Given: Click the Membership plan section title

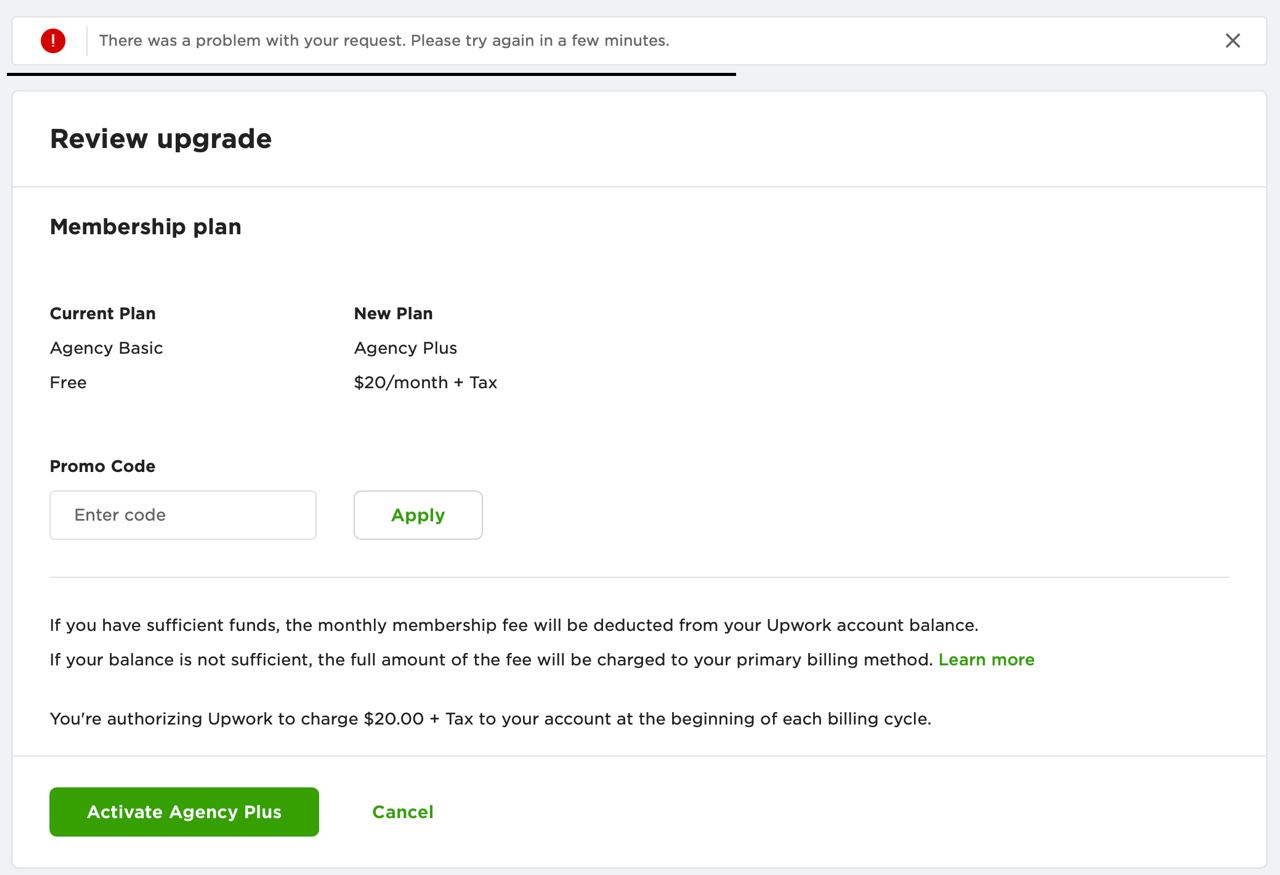Looking at the screenshot, I should [x=146, y=227].
